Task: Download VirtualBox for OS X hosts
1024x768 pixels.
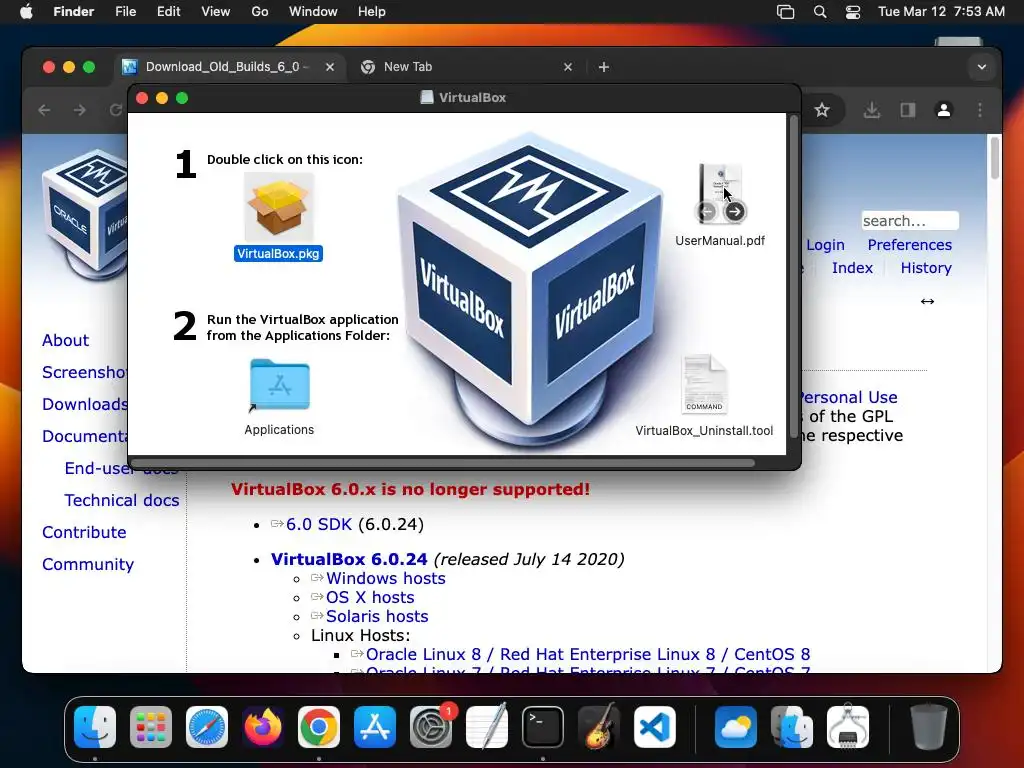Action: (370, 598)
